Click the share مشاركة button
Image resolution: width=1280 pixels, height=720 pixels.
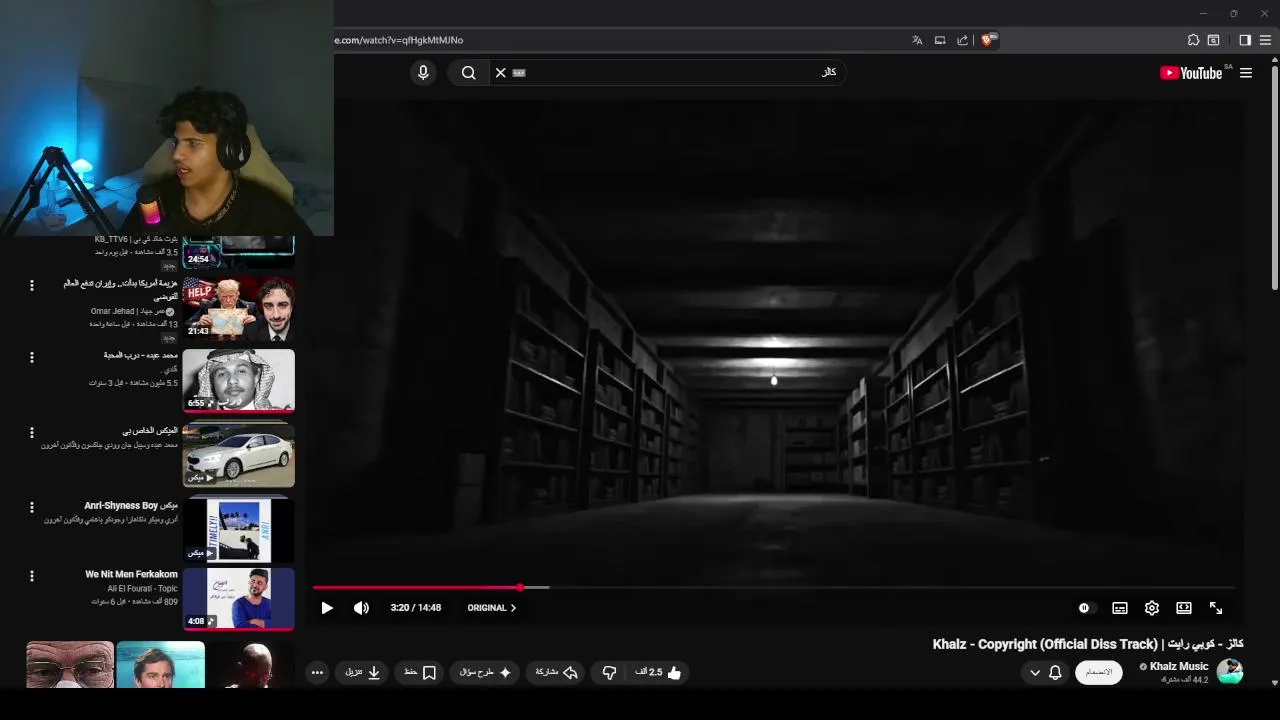point(557,673)
